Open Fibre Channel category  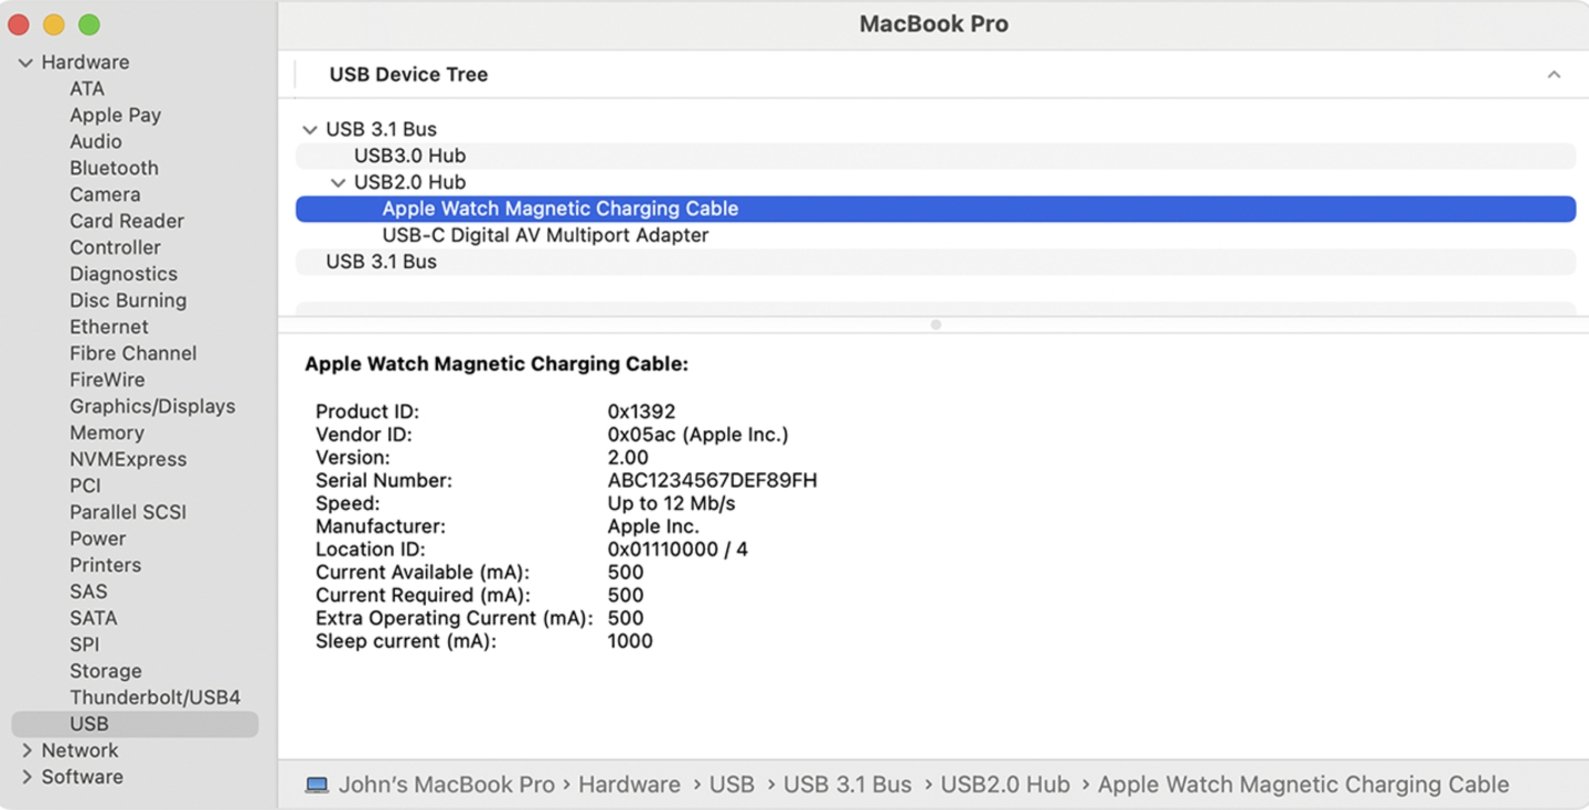click(x=133, y=354)
